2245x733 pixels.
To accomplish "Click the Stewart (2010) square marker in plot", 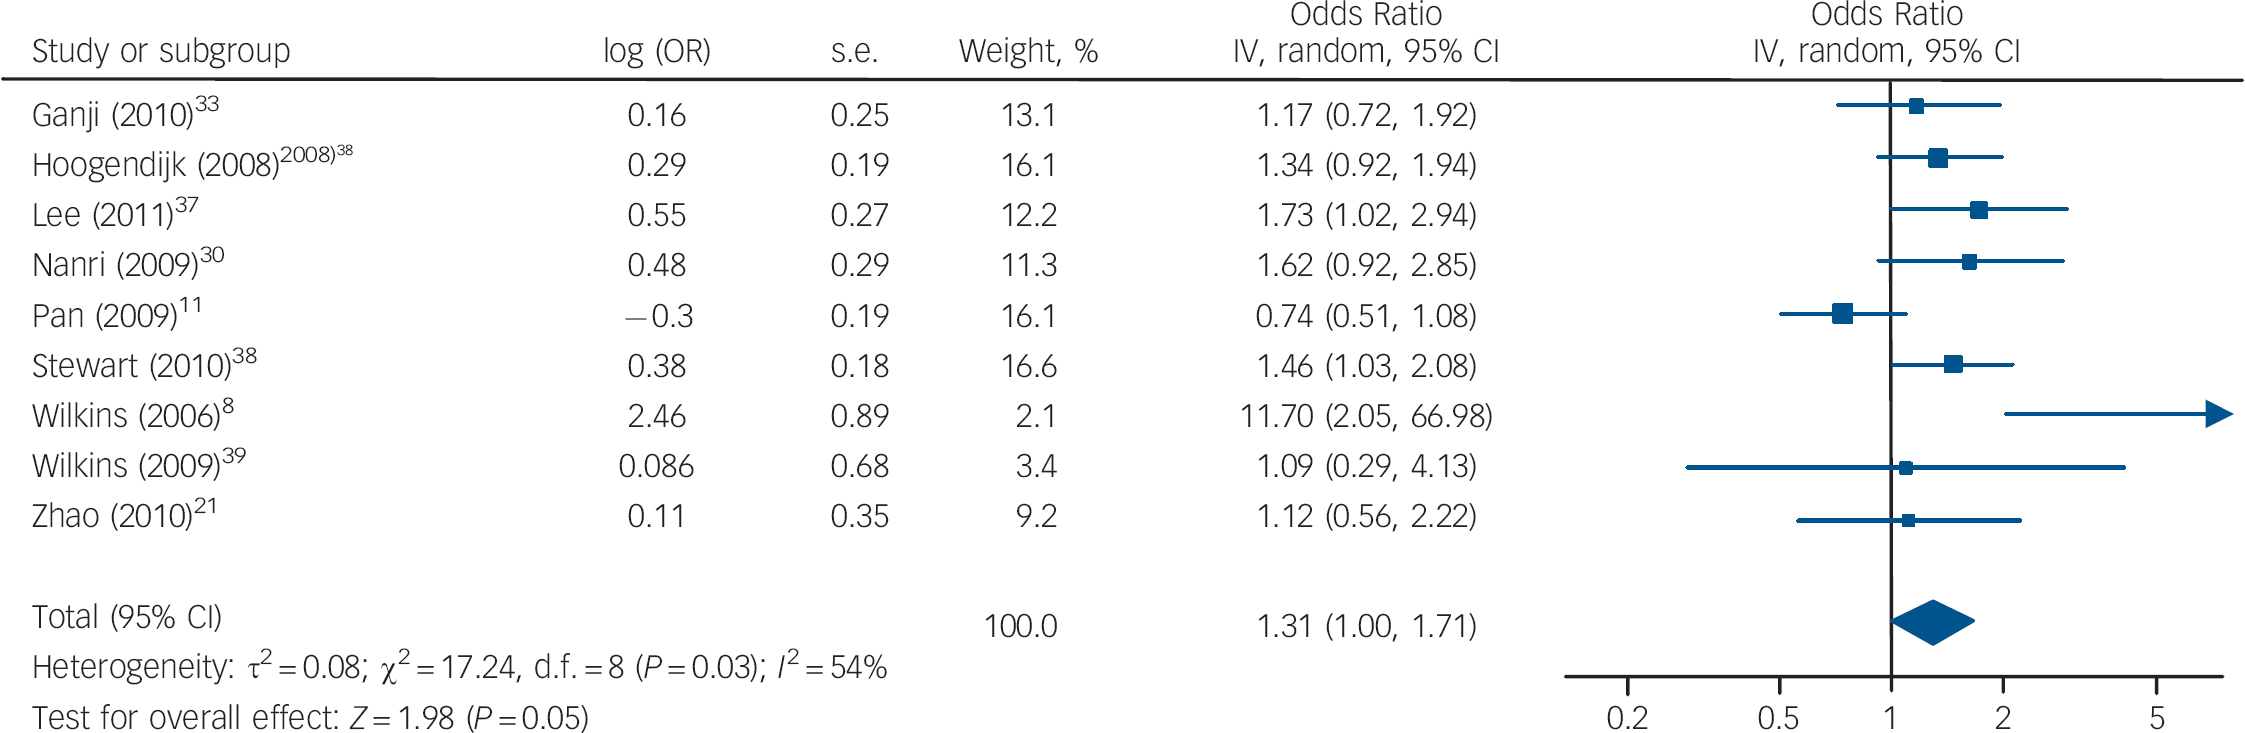I will point(1953,364).
